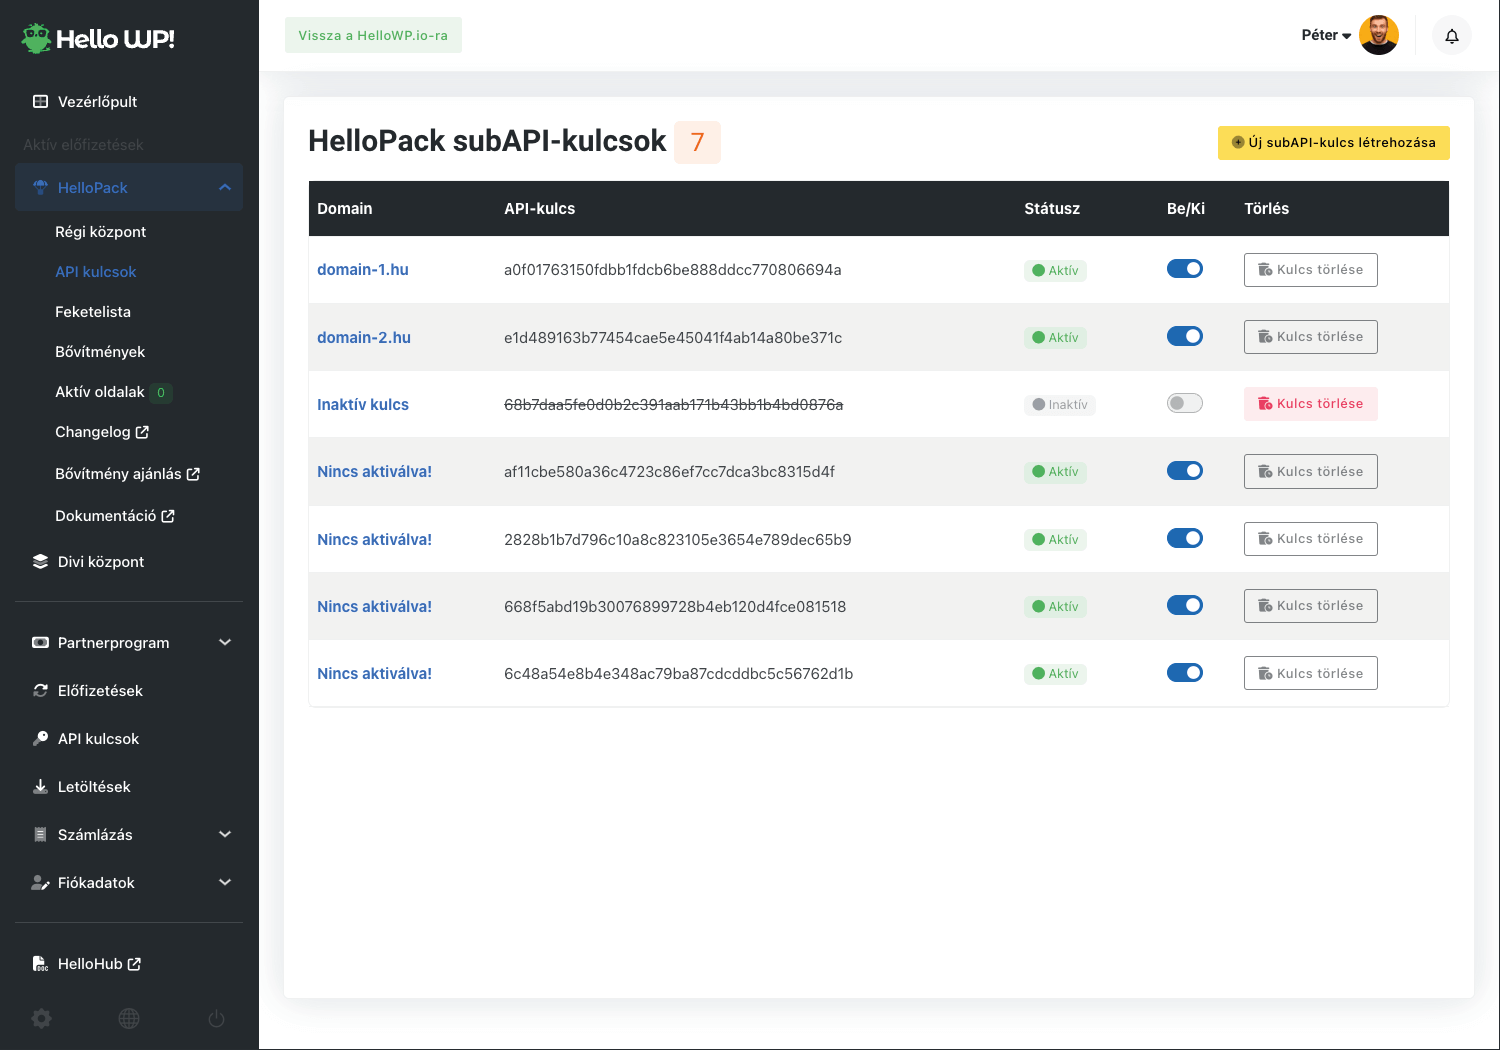Open the domain-2.hu link
This screenshot has width=1500, height=1050.
[364, 338]
